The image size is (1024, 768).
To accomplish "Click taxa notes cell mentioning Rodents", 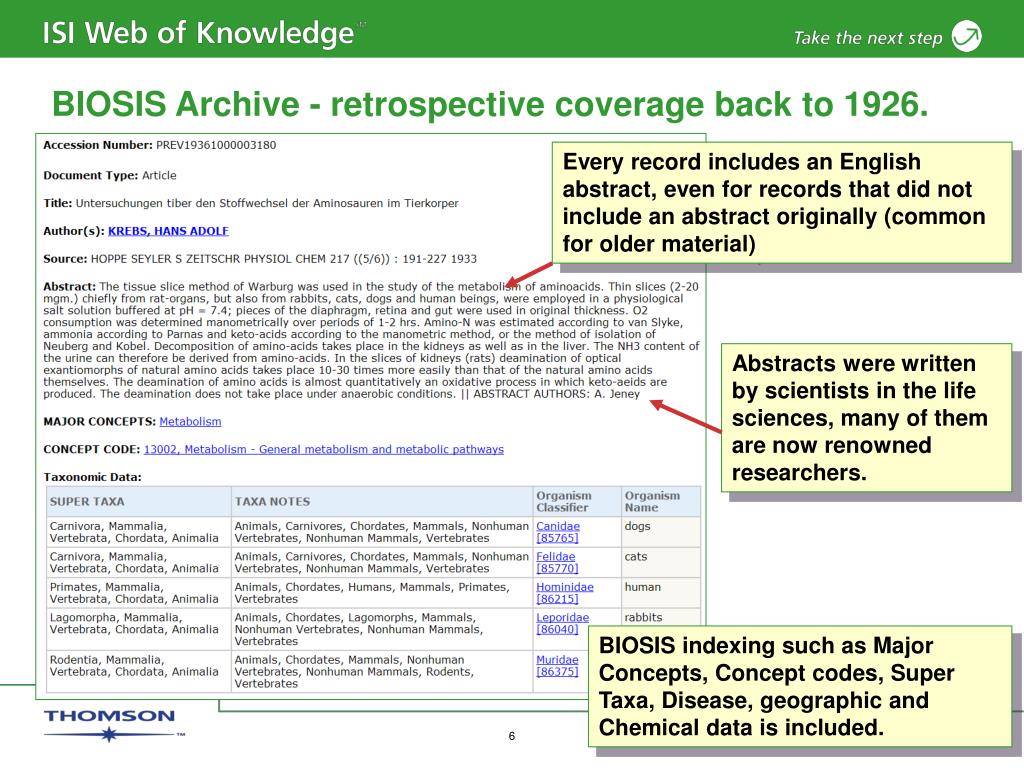I will (382, 671).
